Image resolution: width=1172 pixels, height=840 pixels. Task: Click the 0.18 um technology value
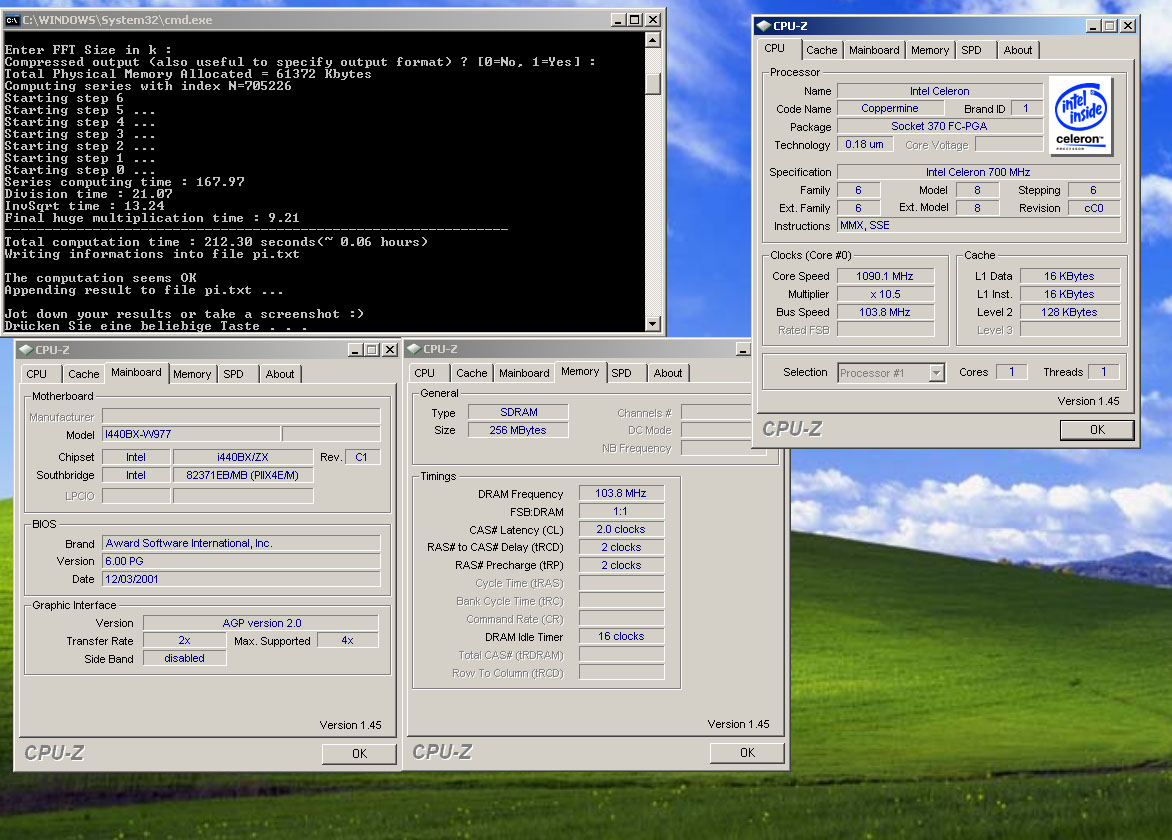click(x=865, y=144)
